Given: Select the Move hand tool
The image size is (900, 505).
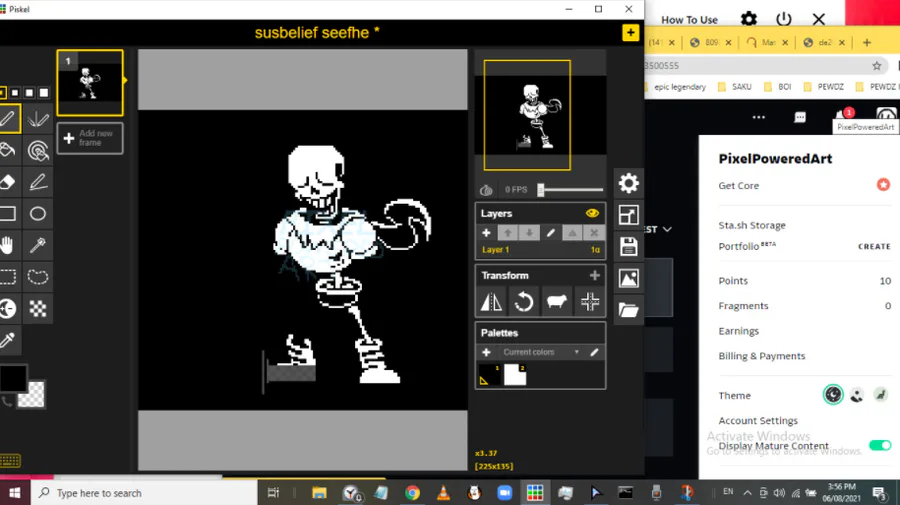Looking at the screenshot, I should click(x=8, y=245).
